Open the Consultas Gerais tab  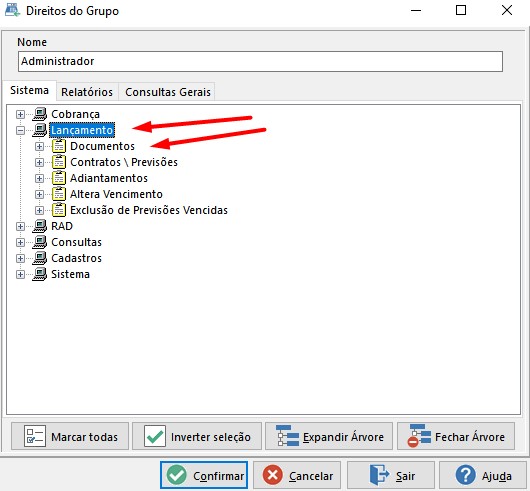168,92
